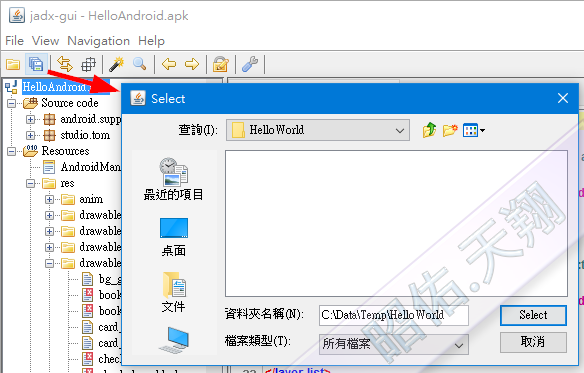Click the 取消 cancel button
The width and height of the screenshot is (584, 373).
[533, 342]
